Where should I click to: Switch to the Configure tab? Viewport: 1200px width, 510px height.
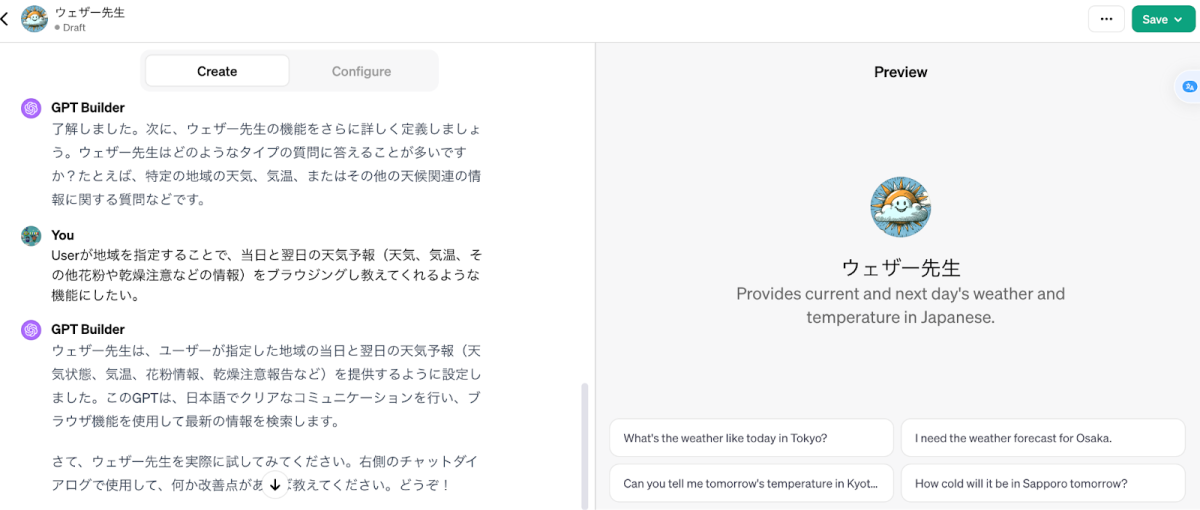tap(361, 71)
